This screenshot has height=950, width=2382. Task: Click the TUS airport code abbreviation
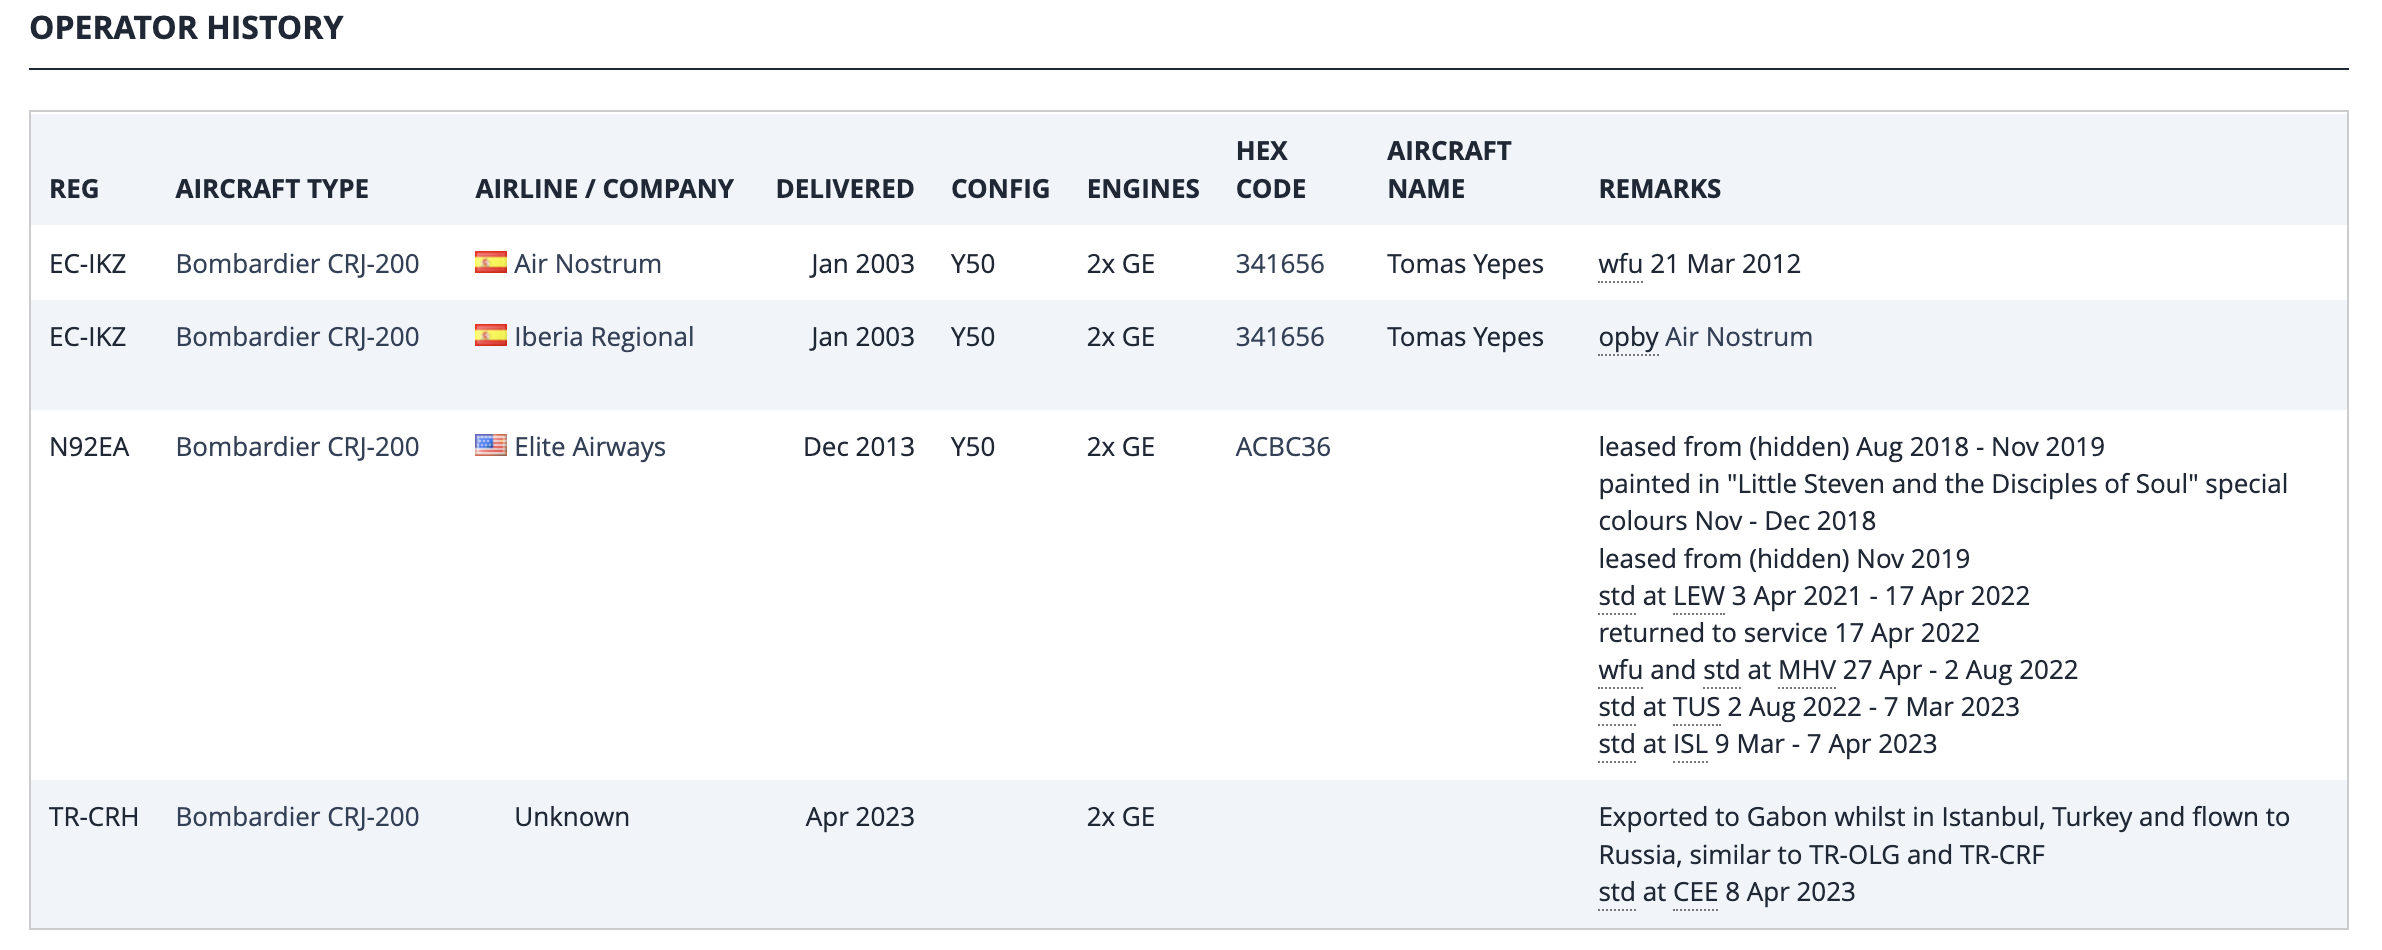pyautogui.click(x=1696, y=707)
